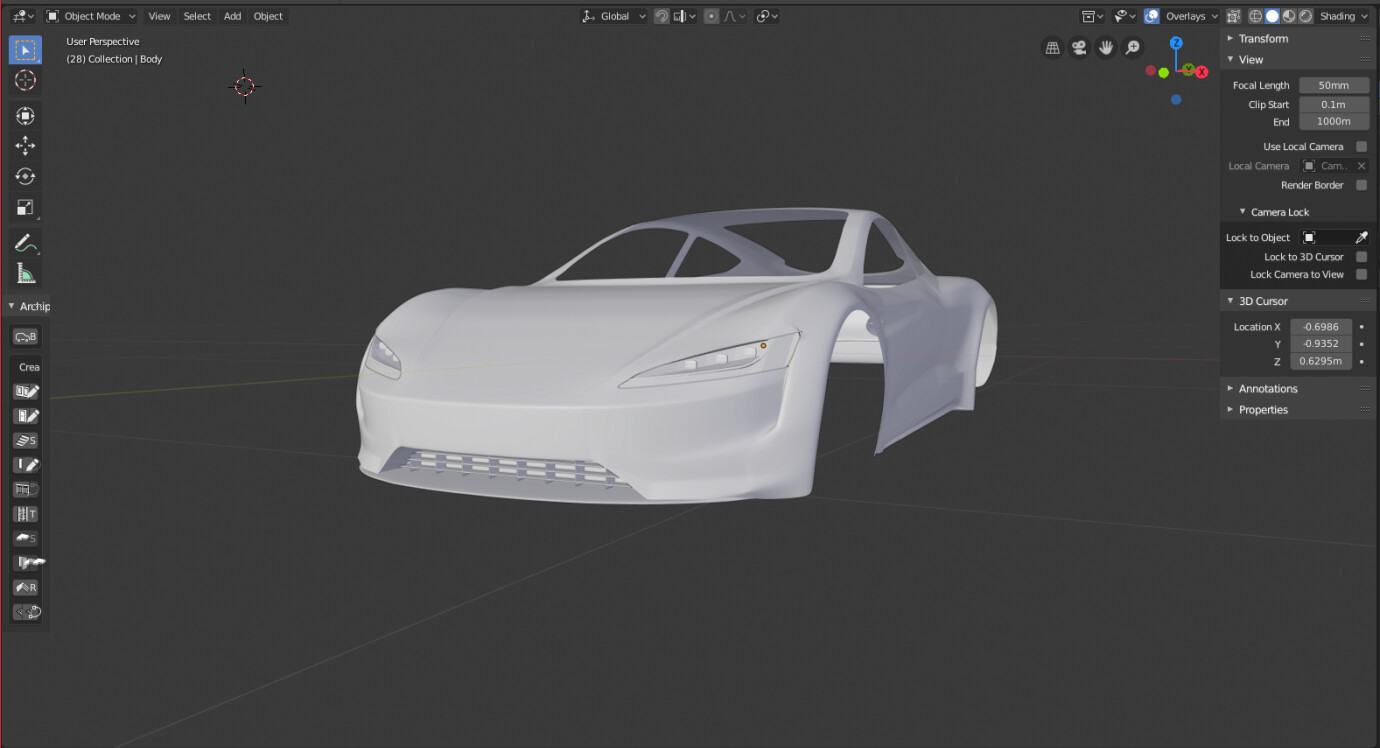Open the View menu
The image size is (1380, 748).
point(159,16)
